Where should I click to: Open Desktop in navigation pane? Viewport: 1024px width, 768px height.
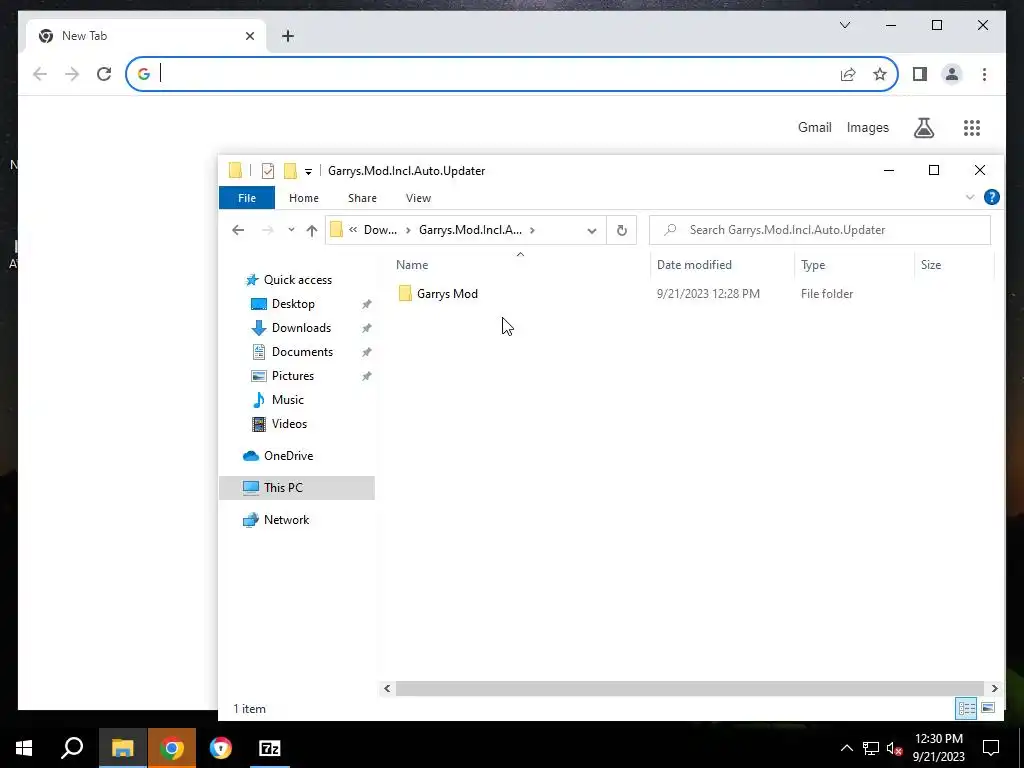(x=293, y=304)
